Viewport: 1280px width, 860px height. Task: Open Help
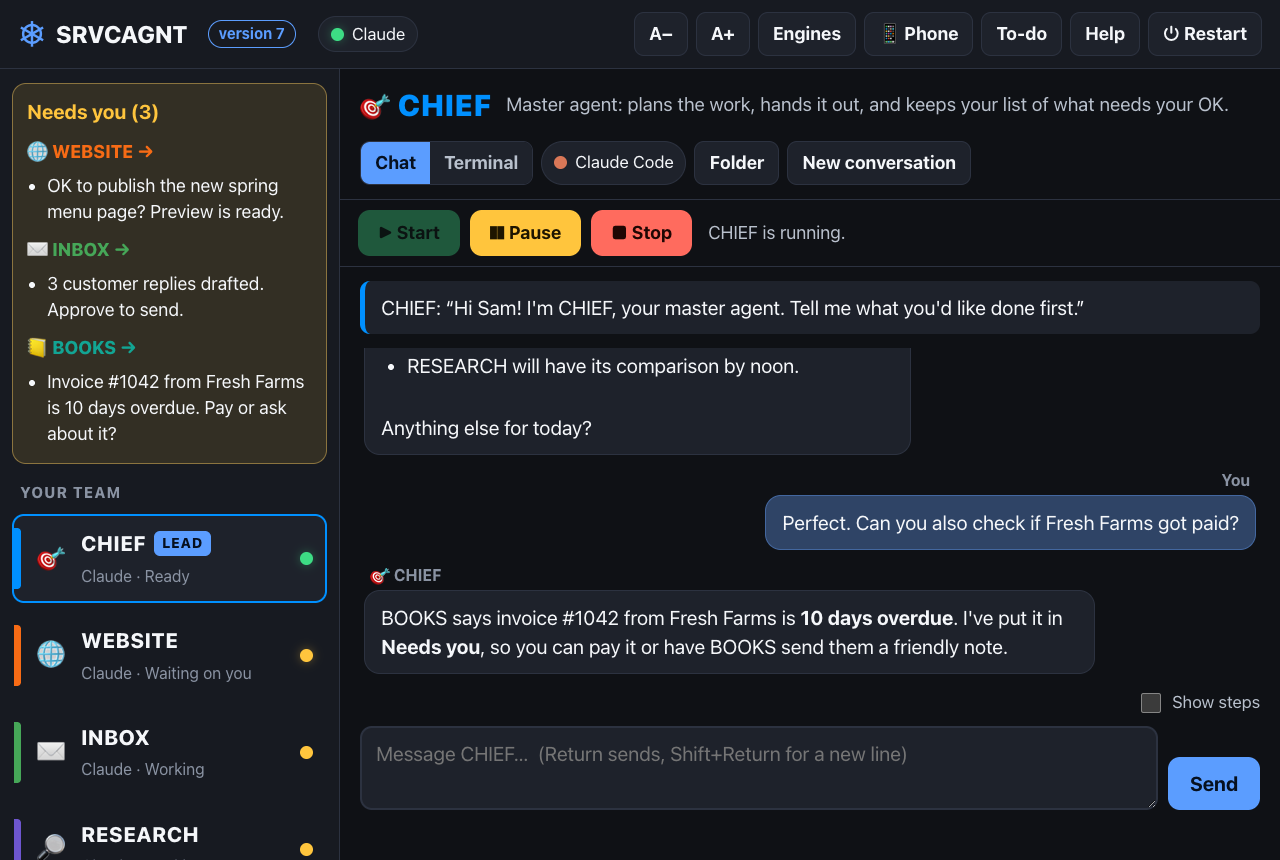tap(1105, 34)
